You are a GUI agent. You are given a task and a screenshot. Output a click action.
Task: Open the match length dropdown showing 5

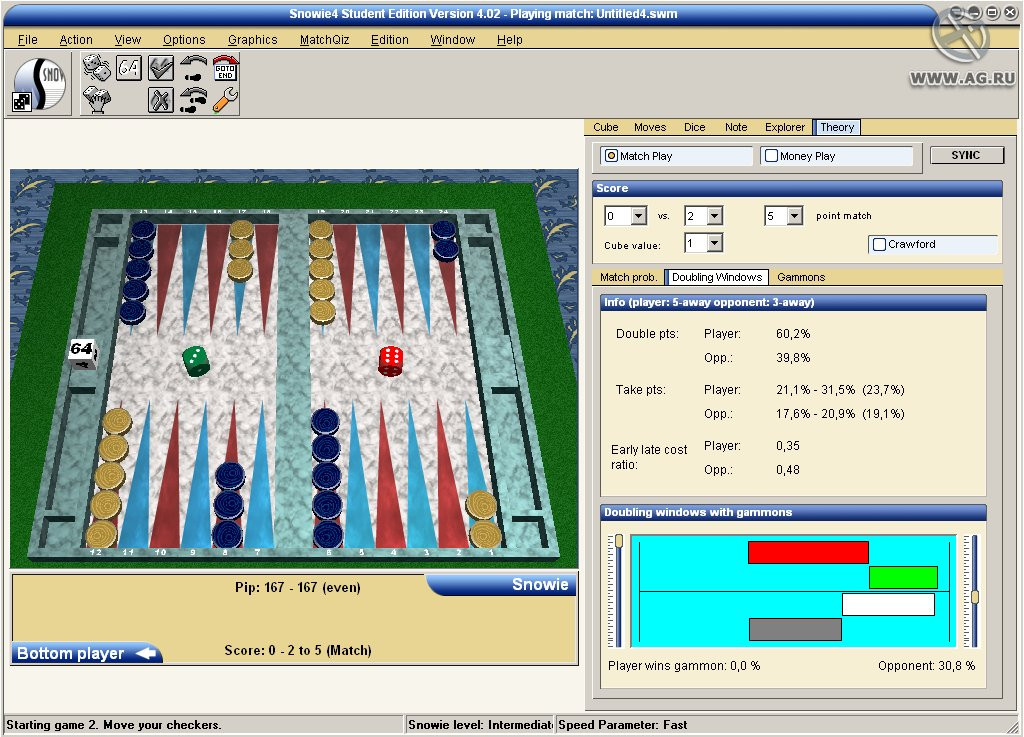click(794, 215)
